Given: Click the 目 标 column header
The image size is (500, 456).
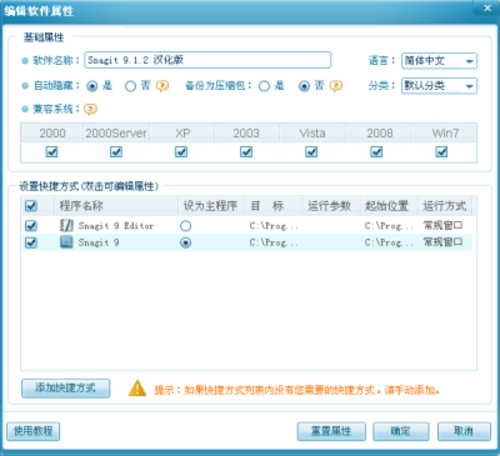Looking at the screenshot, I should tap(273, 206).
